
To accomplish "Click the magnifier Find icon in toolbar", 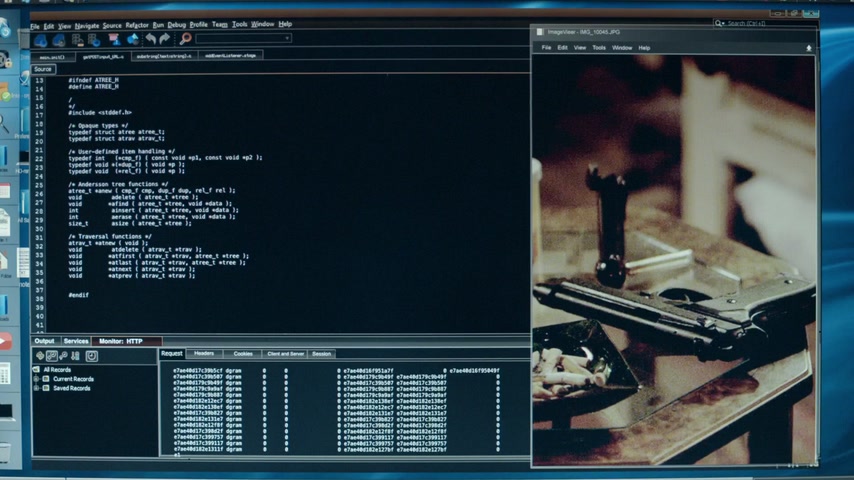I will [185, 39].
